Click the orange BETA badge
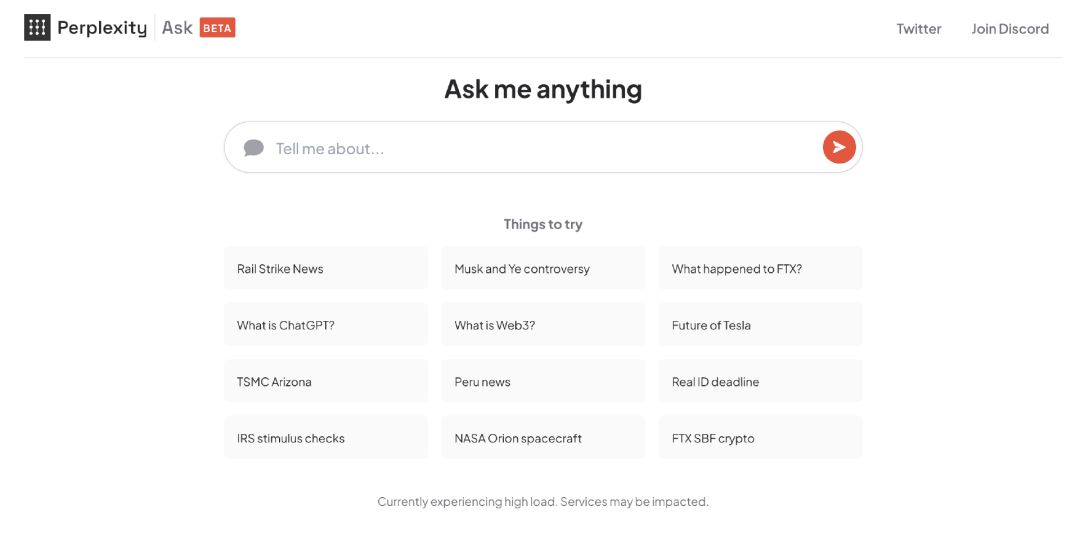Viewport: 1080px width, 542px height. tap(218, 28)
